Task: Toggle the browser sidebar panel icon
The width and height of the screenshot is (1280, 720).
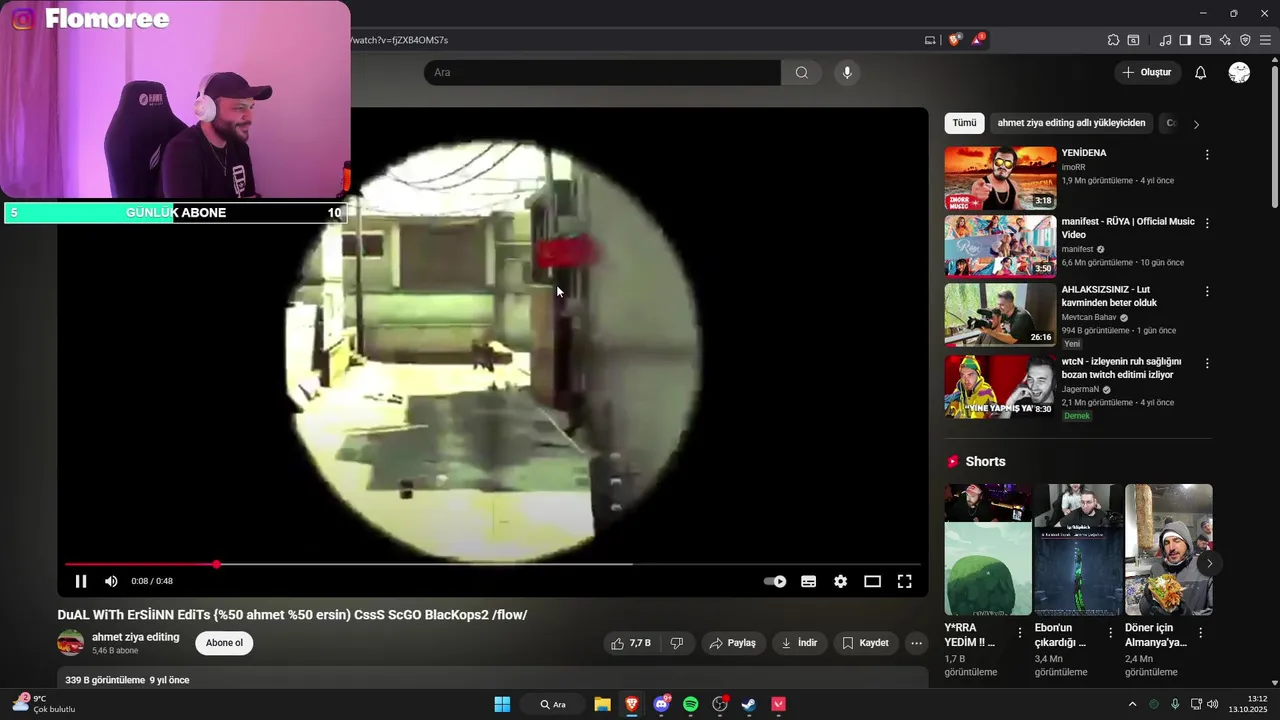Action: pyautogui.click(x=1185, y=40)
